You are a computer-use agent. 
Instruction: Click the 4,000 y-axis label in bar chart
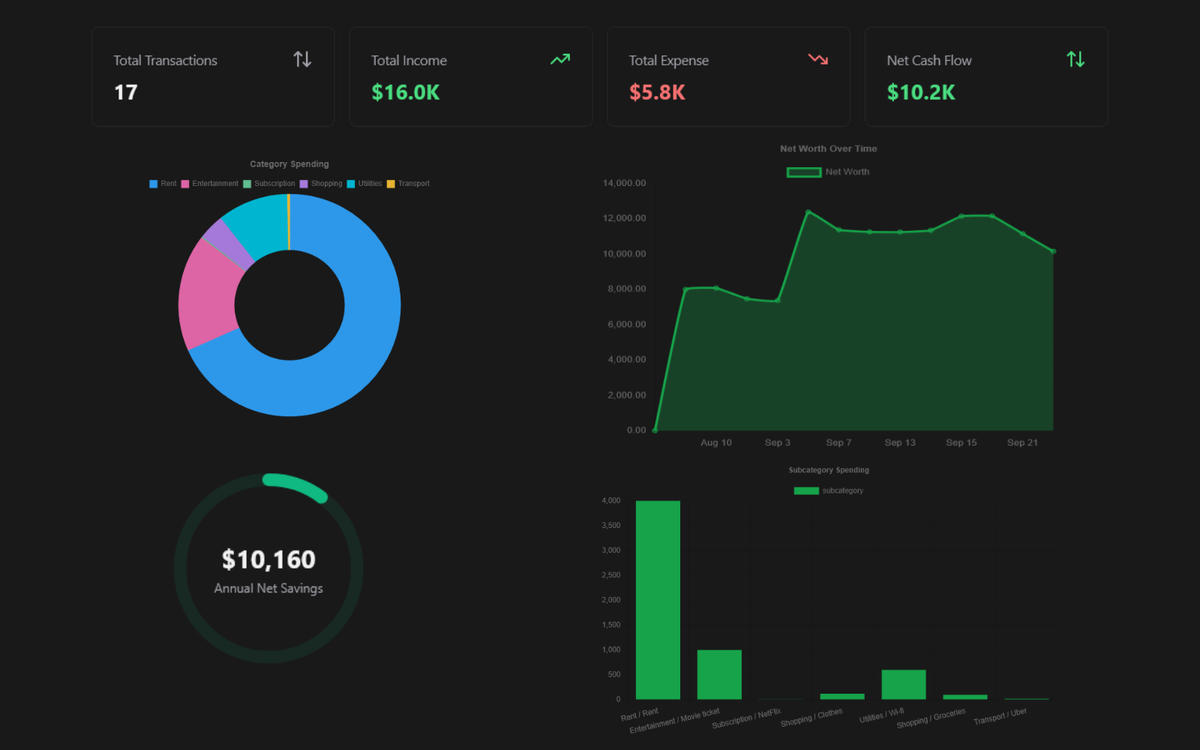click(x=612, y=501)
